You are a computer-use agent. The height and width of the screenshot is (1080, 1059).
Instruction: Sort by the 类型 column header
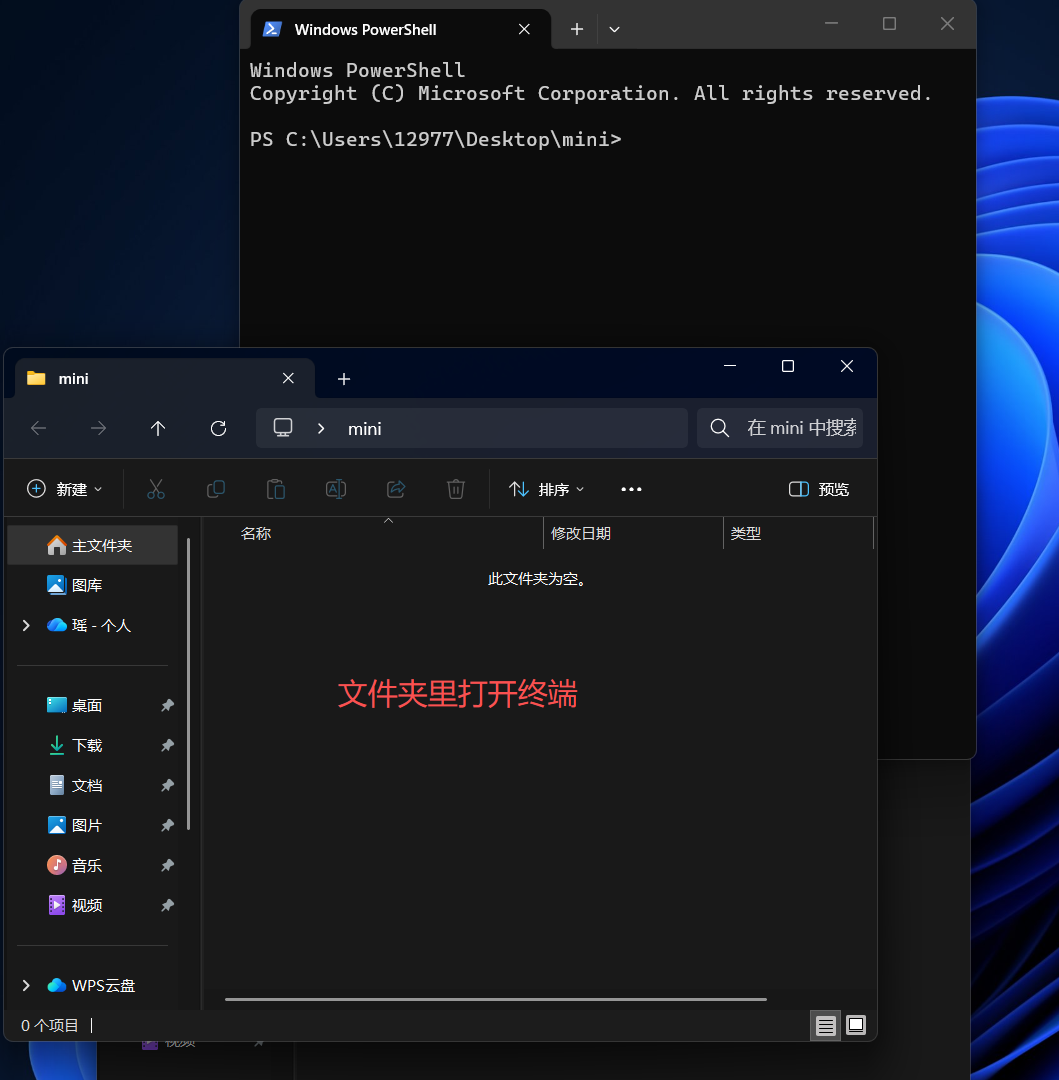[x=799, y=533]
